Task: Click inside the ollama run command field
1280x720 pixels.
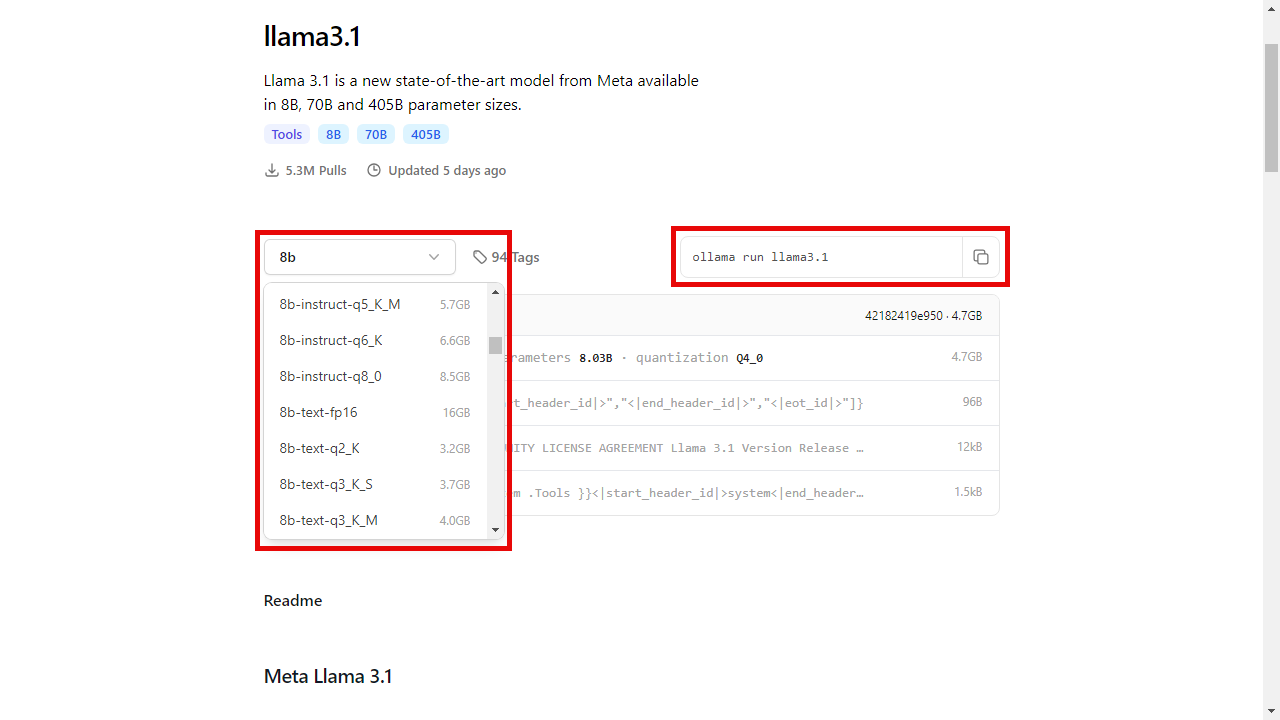Action: [x=820, y=257]
